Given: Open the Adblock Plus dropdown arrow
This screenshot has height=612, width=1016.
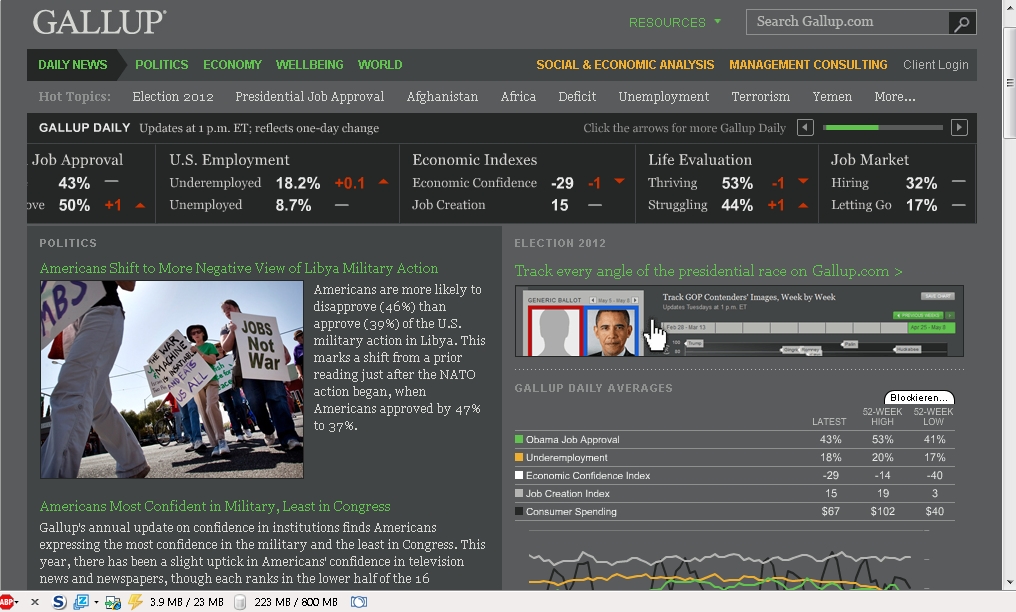Looking at the screenshot, I should pos(16,602).
